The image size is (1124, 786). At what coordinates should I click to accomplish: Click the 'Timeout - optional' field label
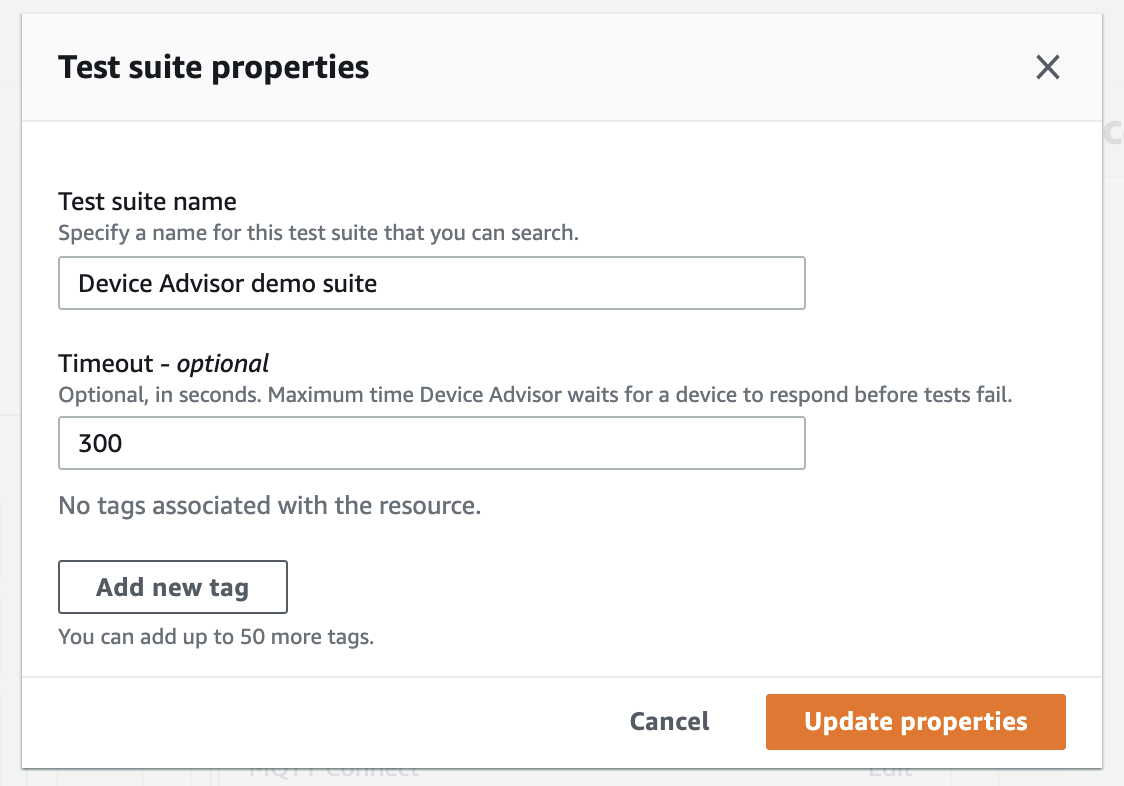[163, 363]
